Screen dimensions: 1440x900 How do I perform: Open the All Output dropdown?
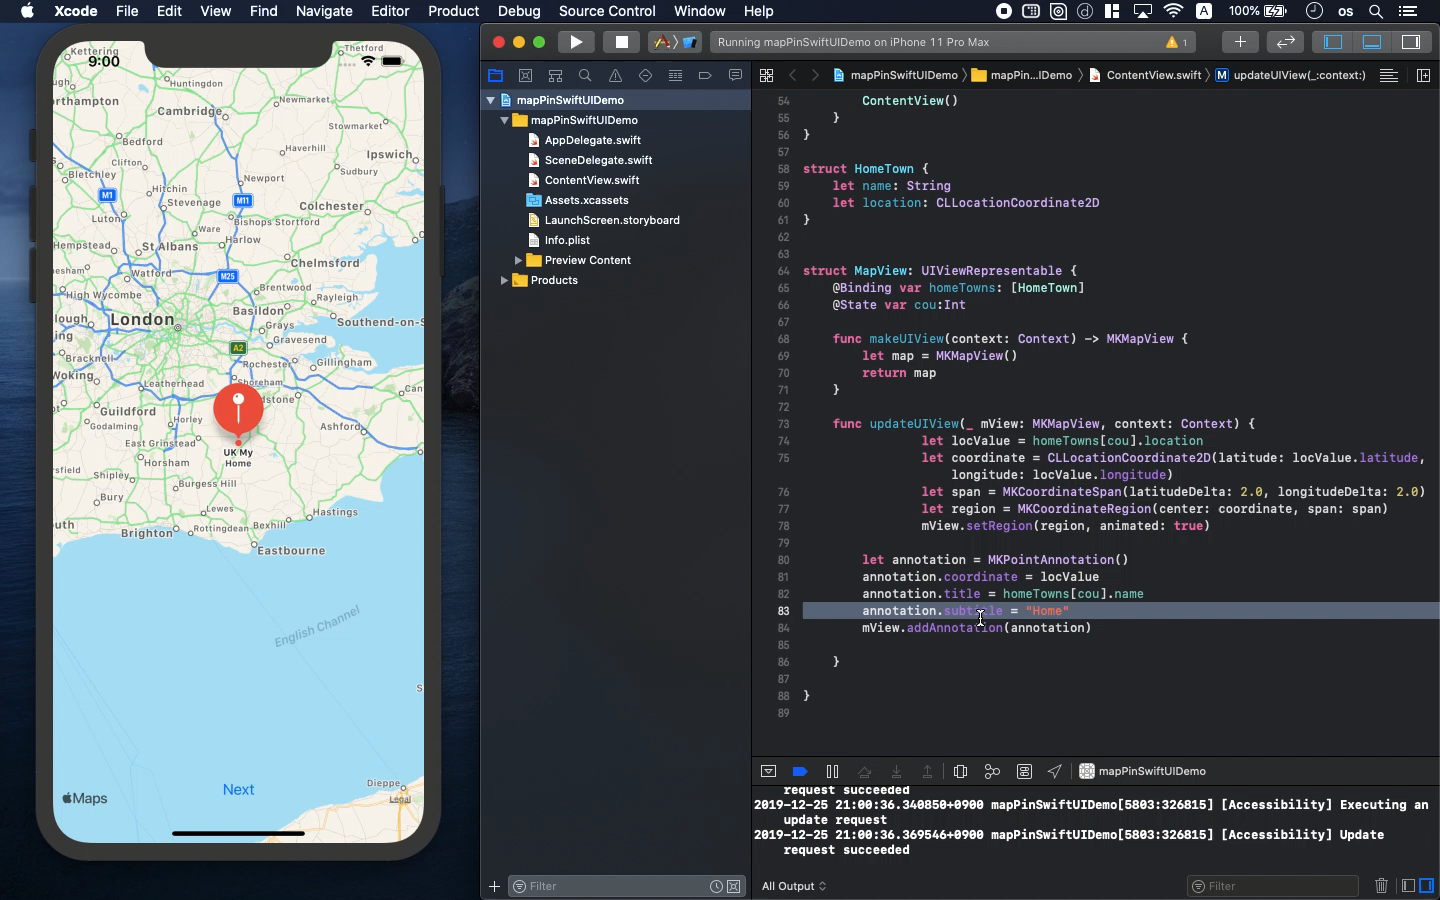point(794,886)
